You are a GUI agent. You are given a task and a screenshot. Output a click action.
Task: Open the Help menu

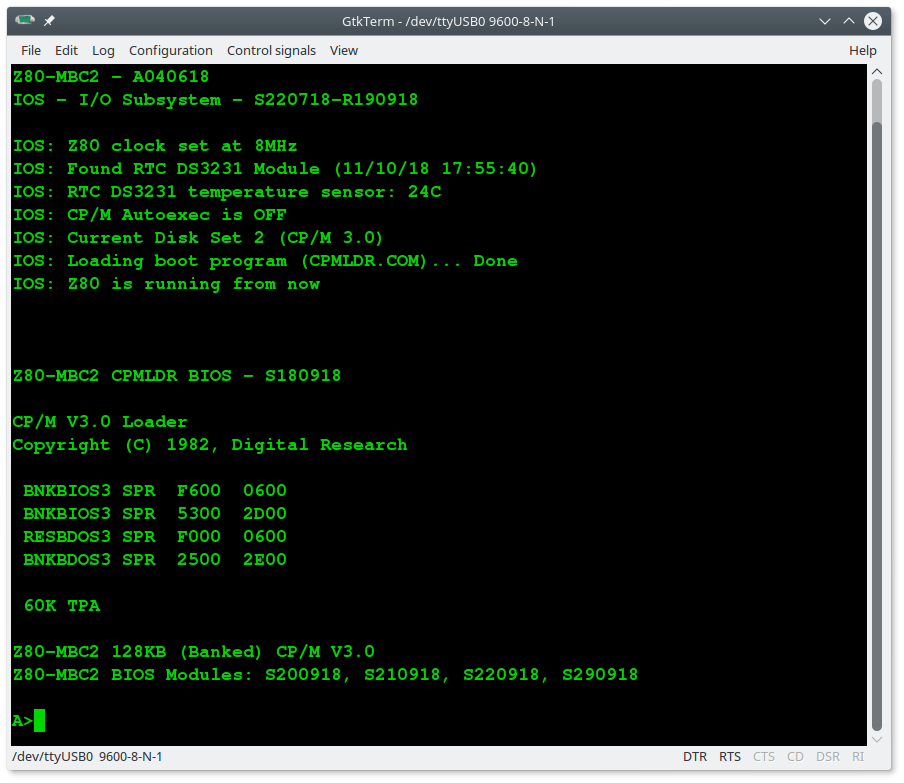pos(862,51)
